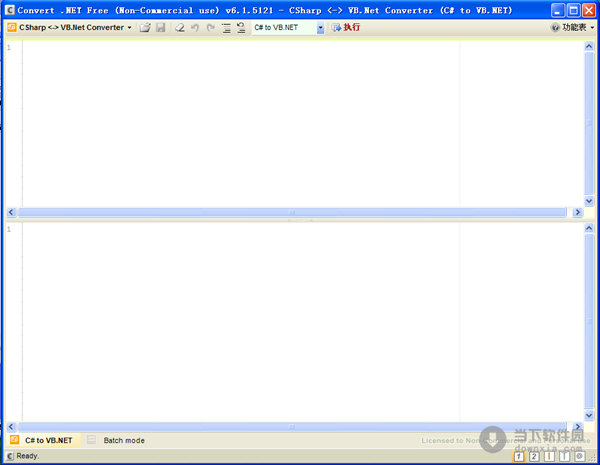
Task: Click the help icon beside 功能表
Action: pos(555,28)
